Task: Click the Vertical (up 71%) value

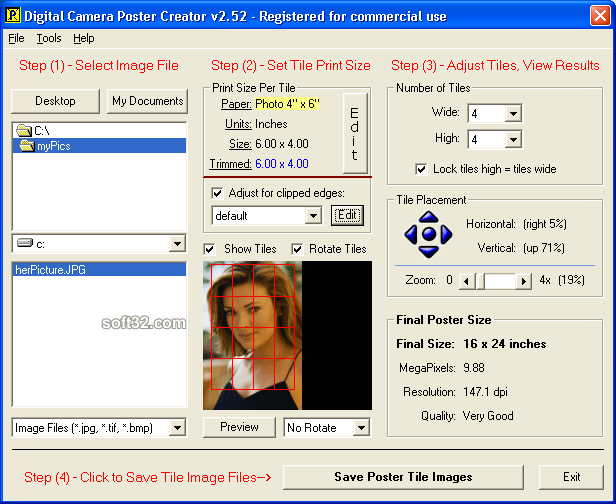Action: point(544,248)
